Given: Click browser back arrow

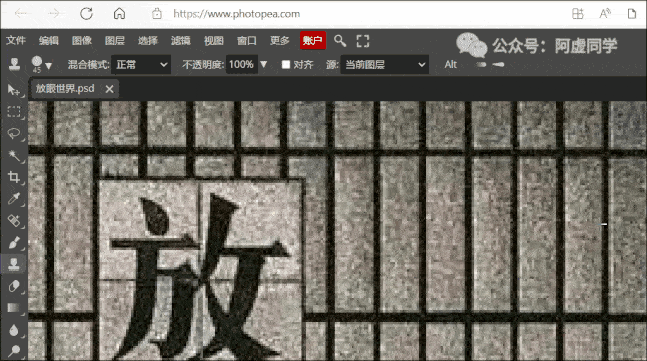Looking at the screenshot, I should 21,14.
